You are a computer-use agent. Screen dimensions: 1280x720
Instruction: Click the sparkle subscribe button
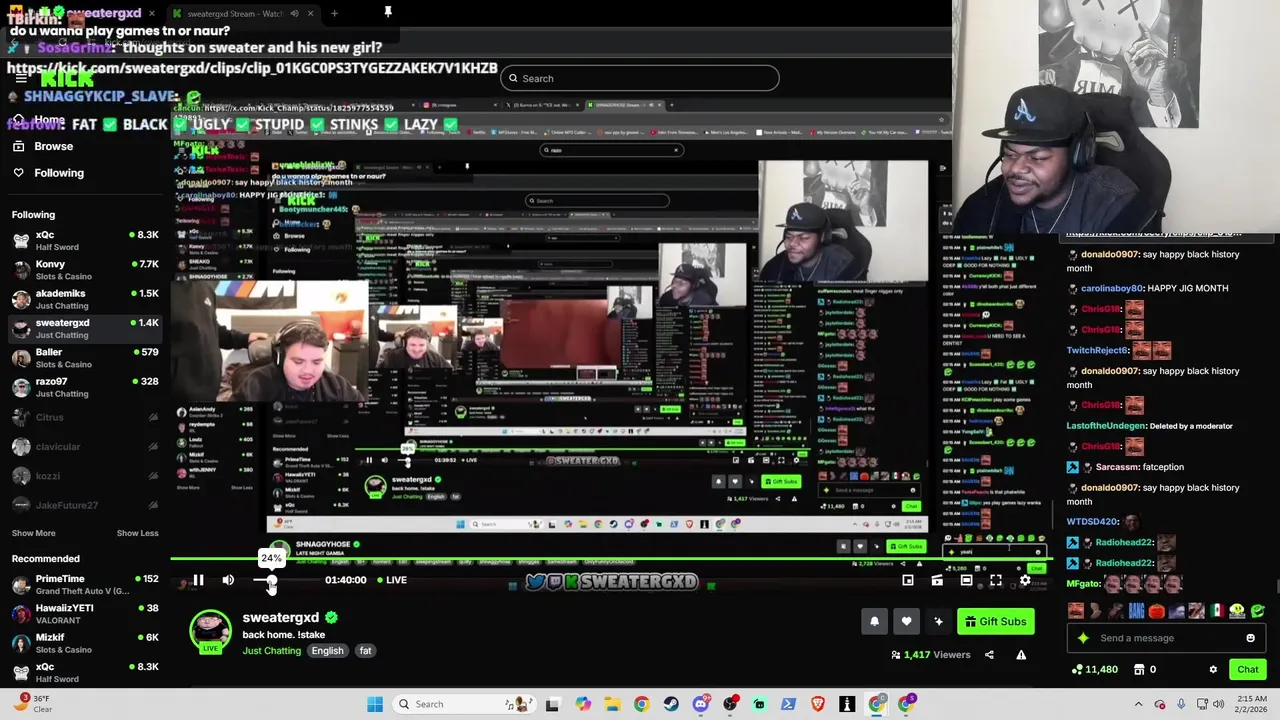pos(938,622)
